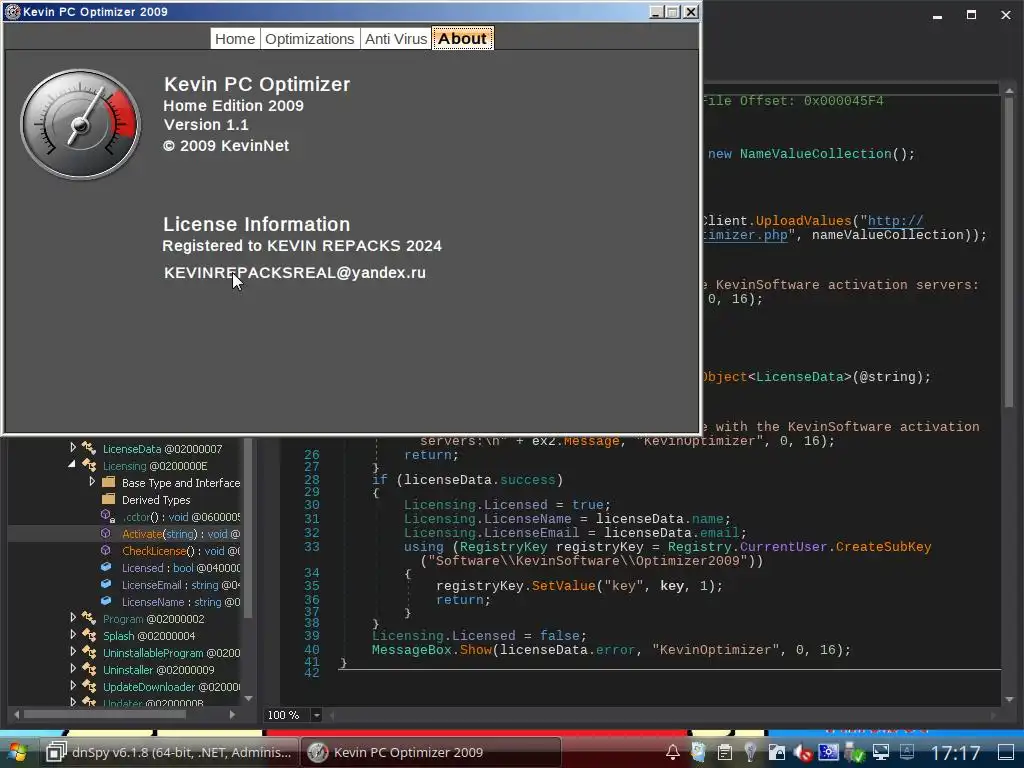1024x768 pixels.
Task: Click the NameValueCollection type reference in code
Action: (815, 154)
